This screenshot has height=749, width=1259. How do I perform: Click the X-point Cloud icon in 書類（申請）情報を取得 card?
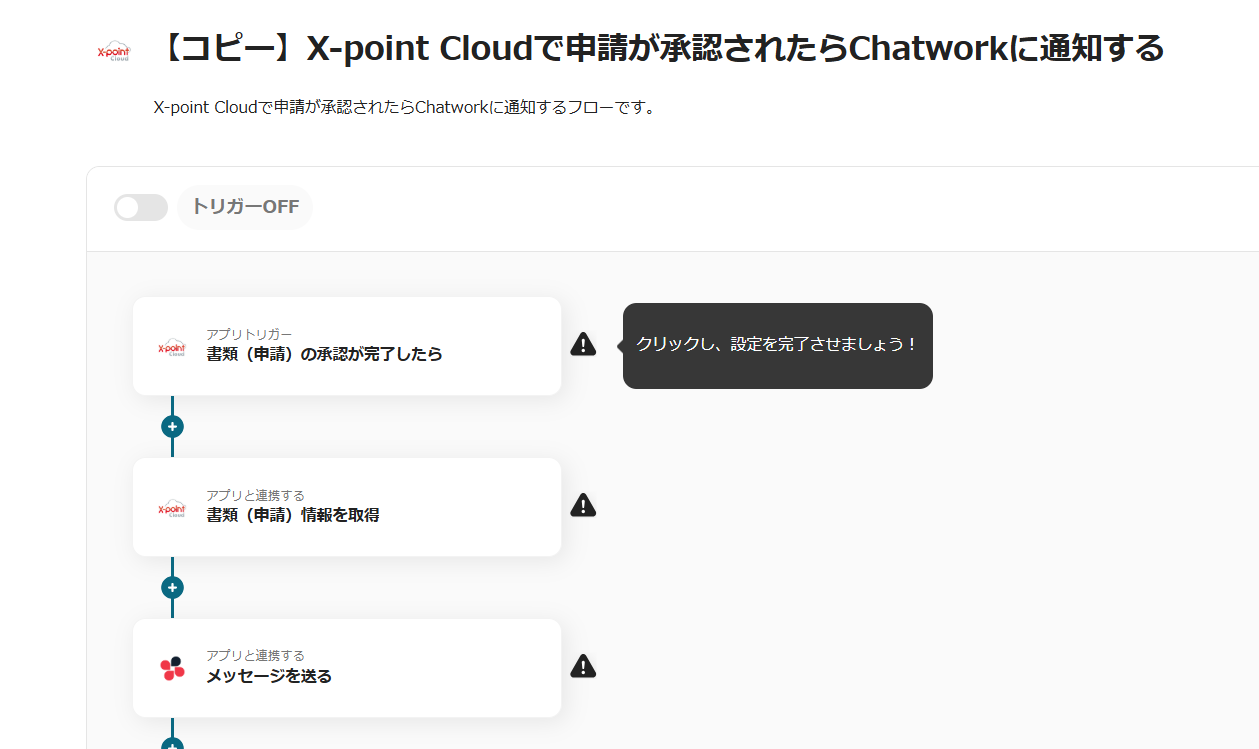172,508
